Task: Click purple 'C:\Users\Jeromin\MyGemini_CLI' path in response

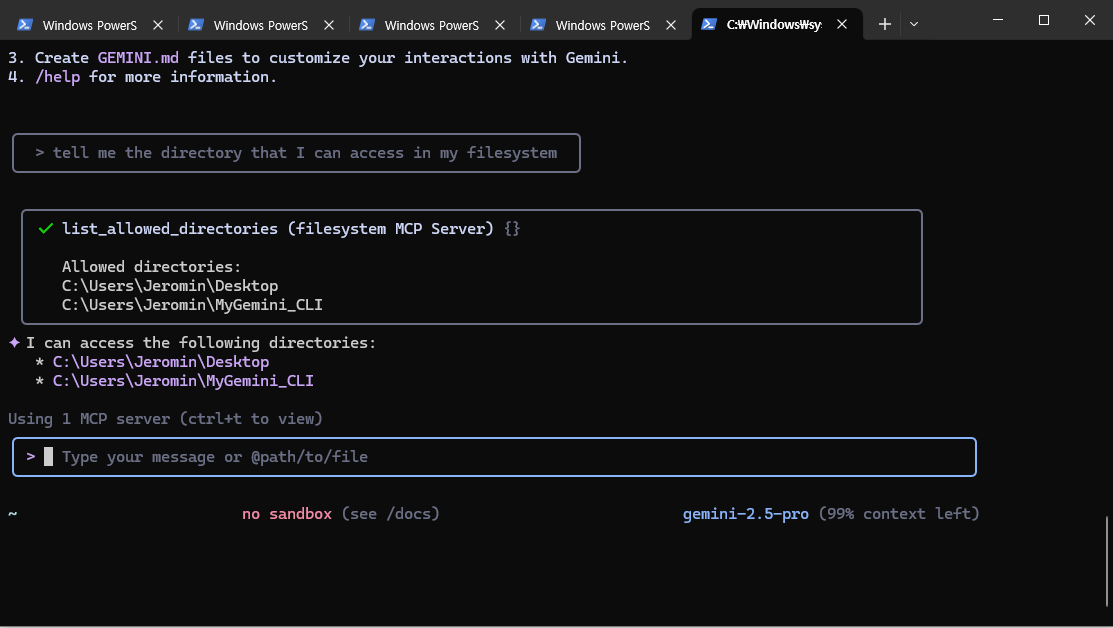Action: (x=183, y=381)
